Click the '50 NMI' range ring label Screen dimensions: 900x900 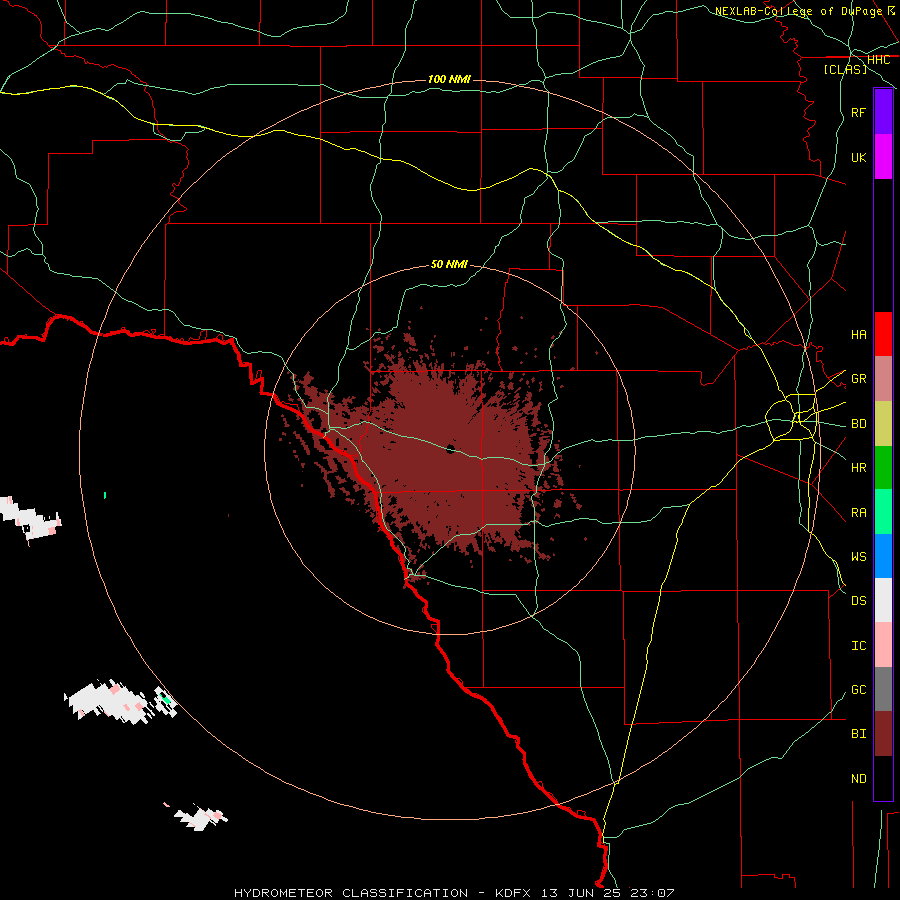(449, 264)
